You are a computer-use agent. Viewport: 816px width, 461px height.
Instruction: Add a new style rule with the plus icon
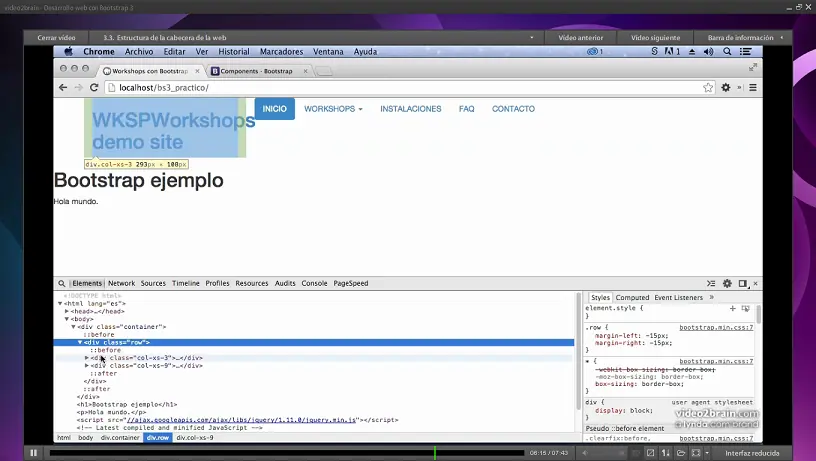[x=733, y=309]
